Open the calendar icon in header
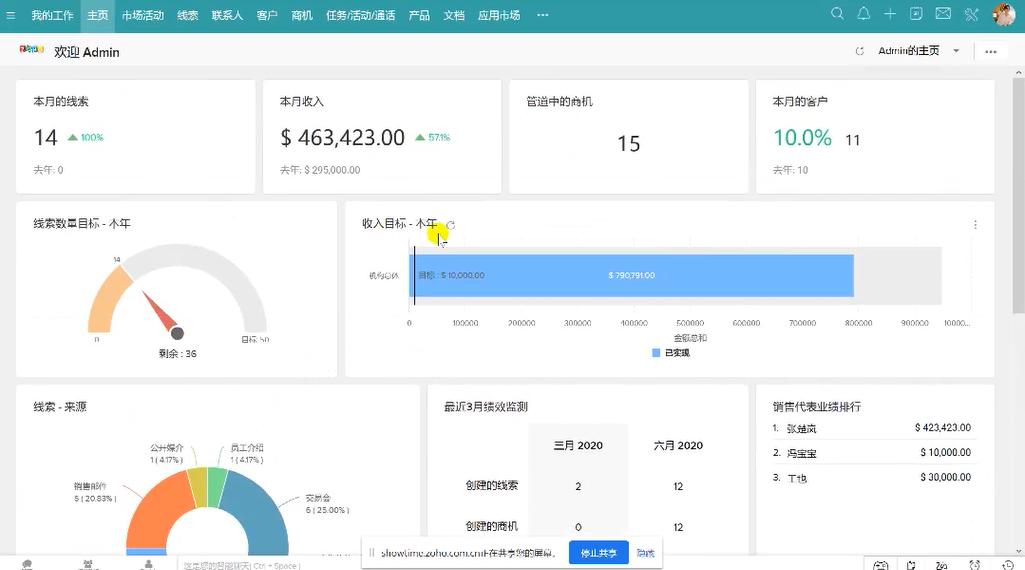 click(x=916, y=14)
